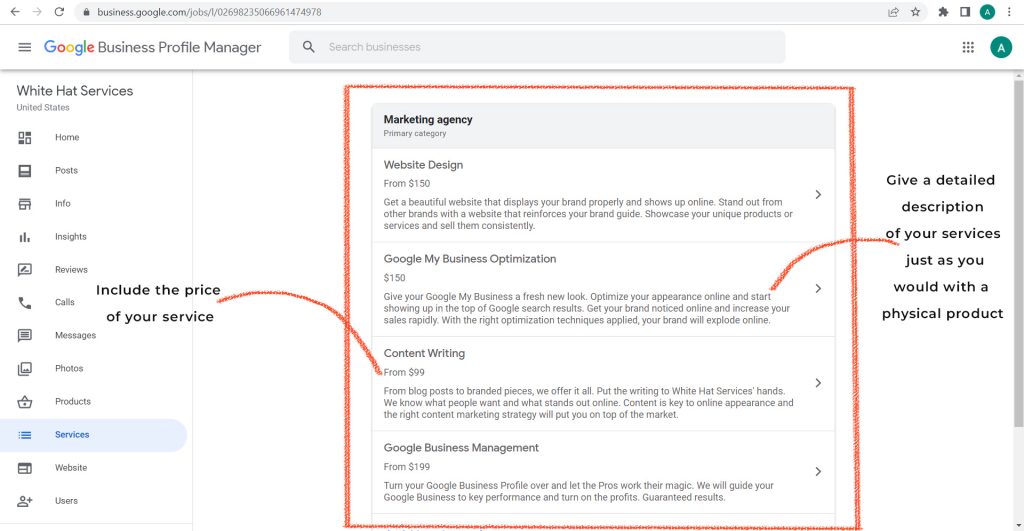The height and width of the screenshot is (531, 1024).
Task: Expand the Content Writing service chevron
Action: click(x=818, y=383)
